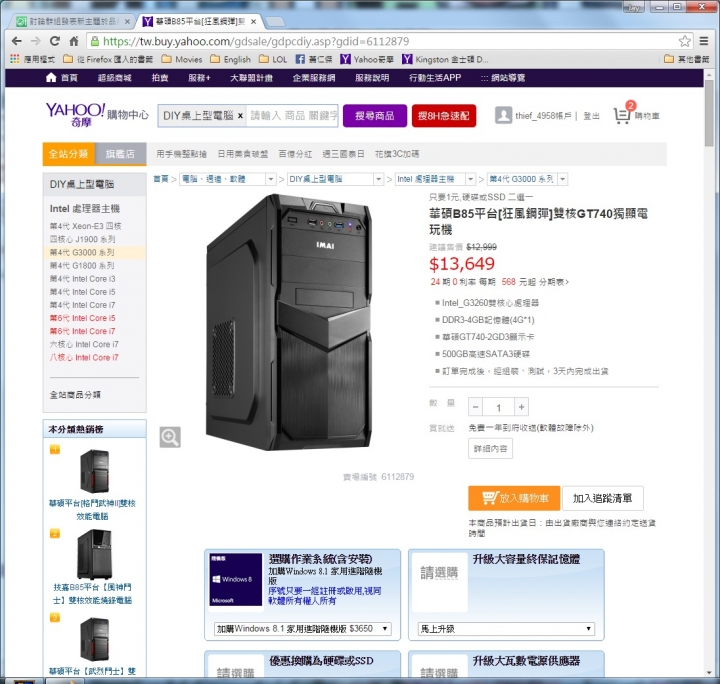The width and height of the screenshot is (720, 684).
Task: Click the installment 分期表 link
Action: point(553,282)
